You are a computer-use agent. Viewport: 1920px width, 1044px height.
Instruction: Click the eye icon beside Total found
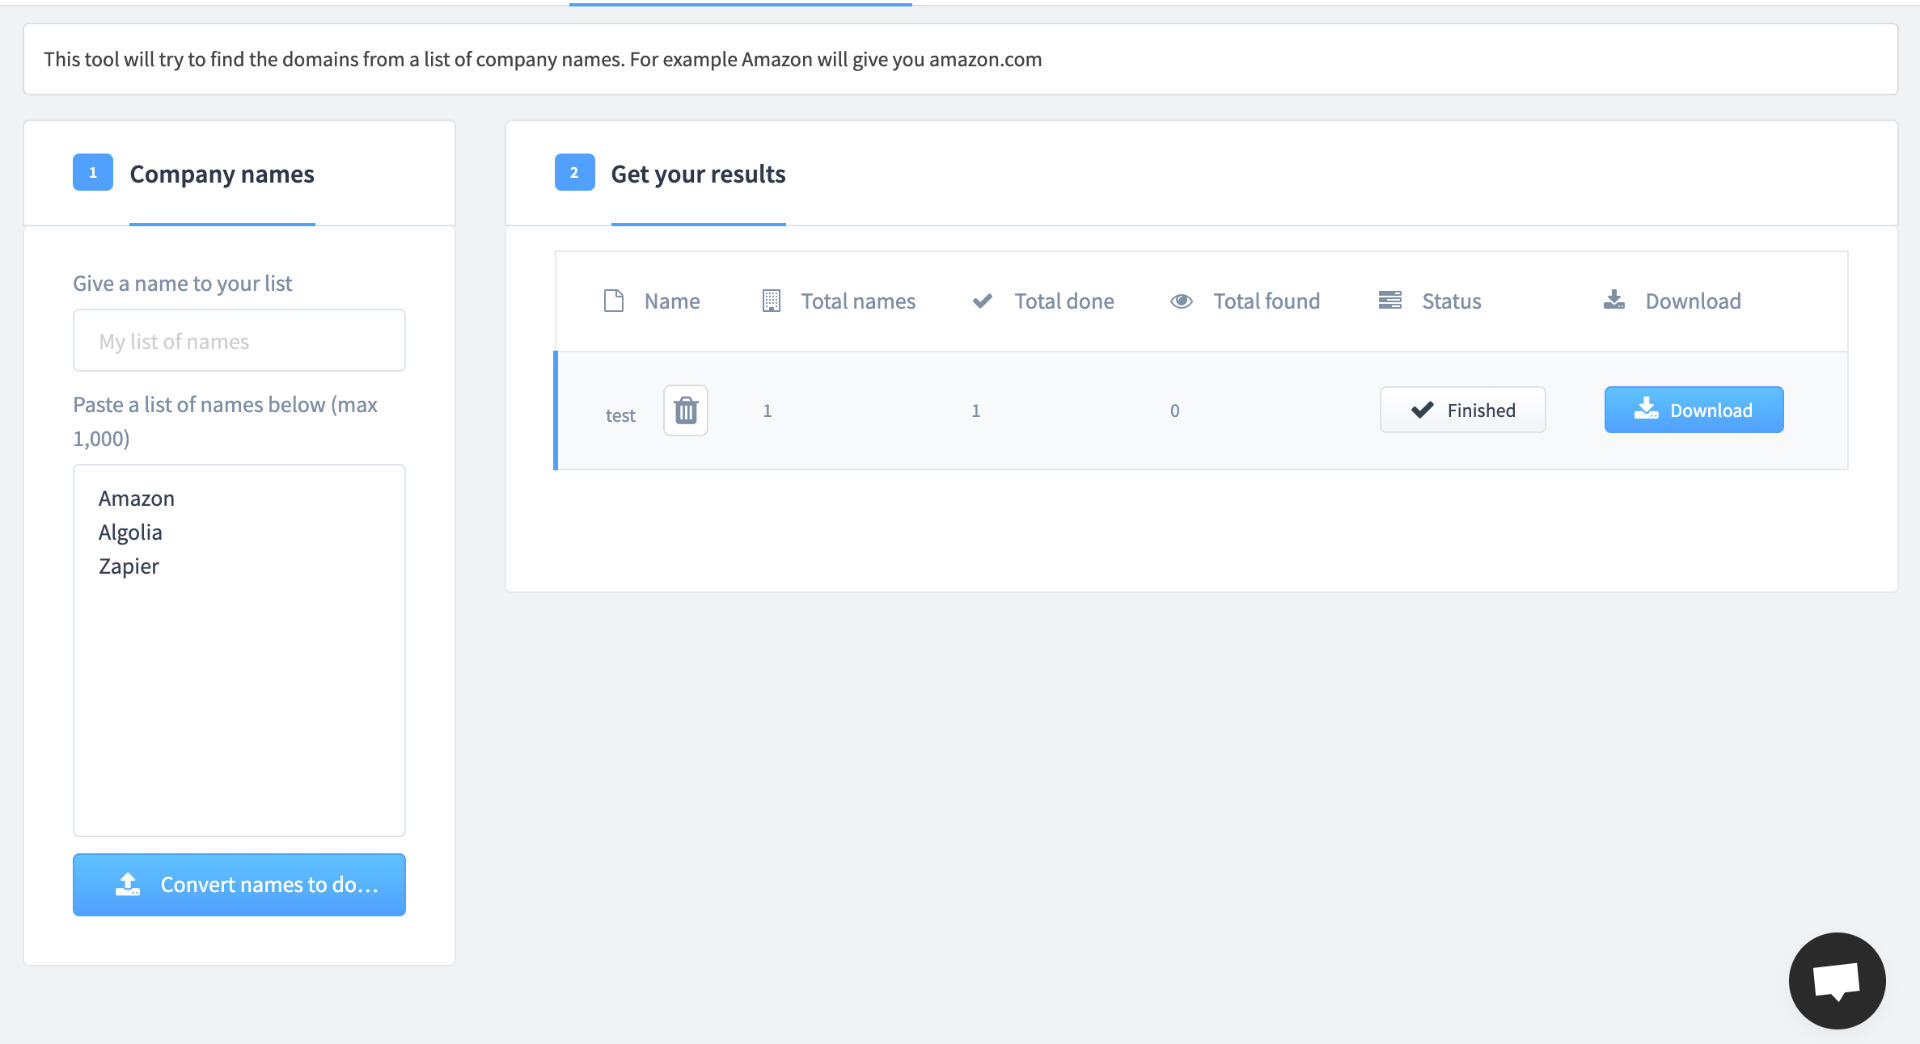[1181, 301]
